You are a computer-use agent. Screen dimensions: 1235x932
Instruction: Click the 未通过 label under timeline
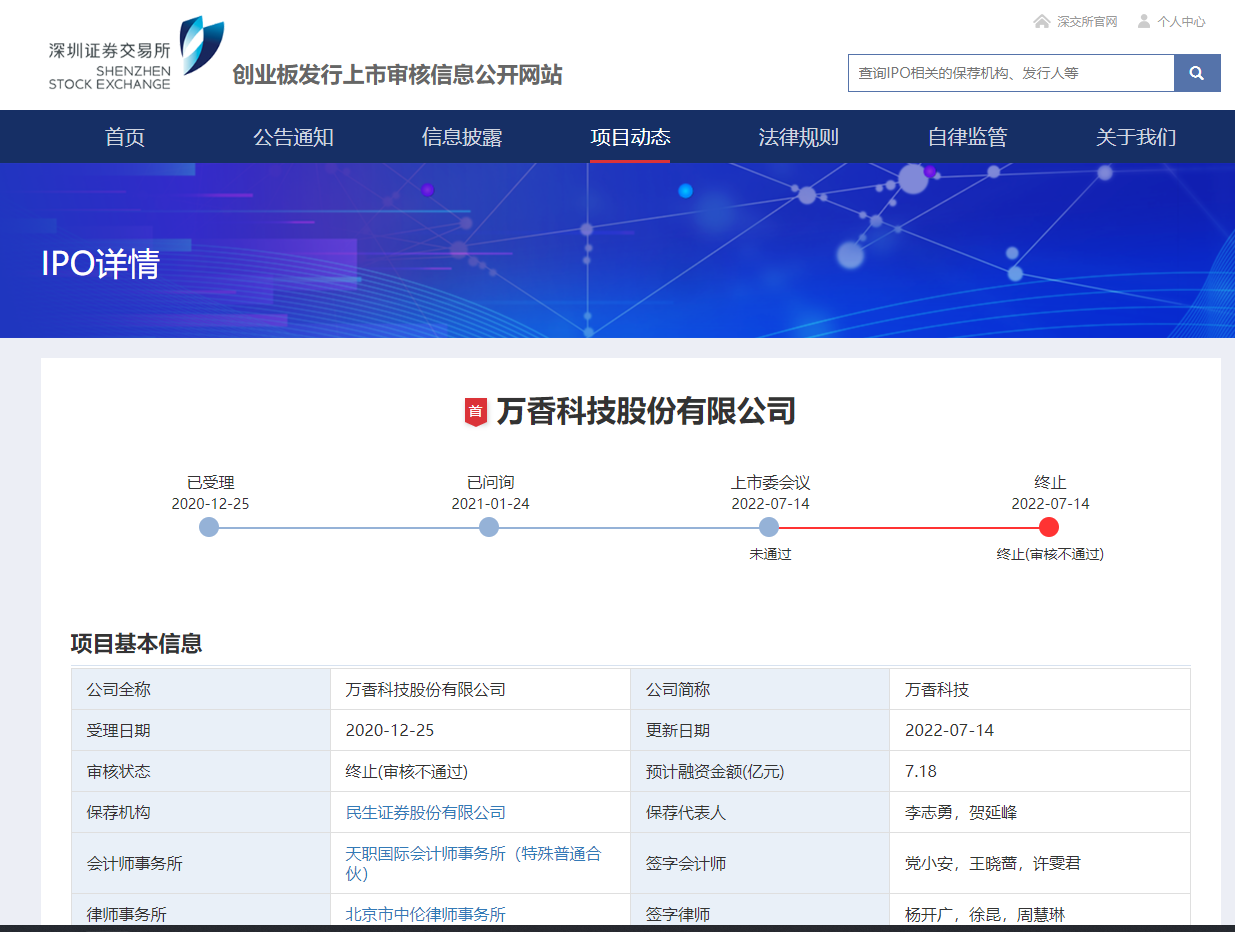[x=770, y=554]
